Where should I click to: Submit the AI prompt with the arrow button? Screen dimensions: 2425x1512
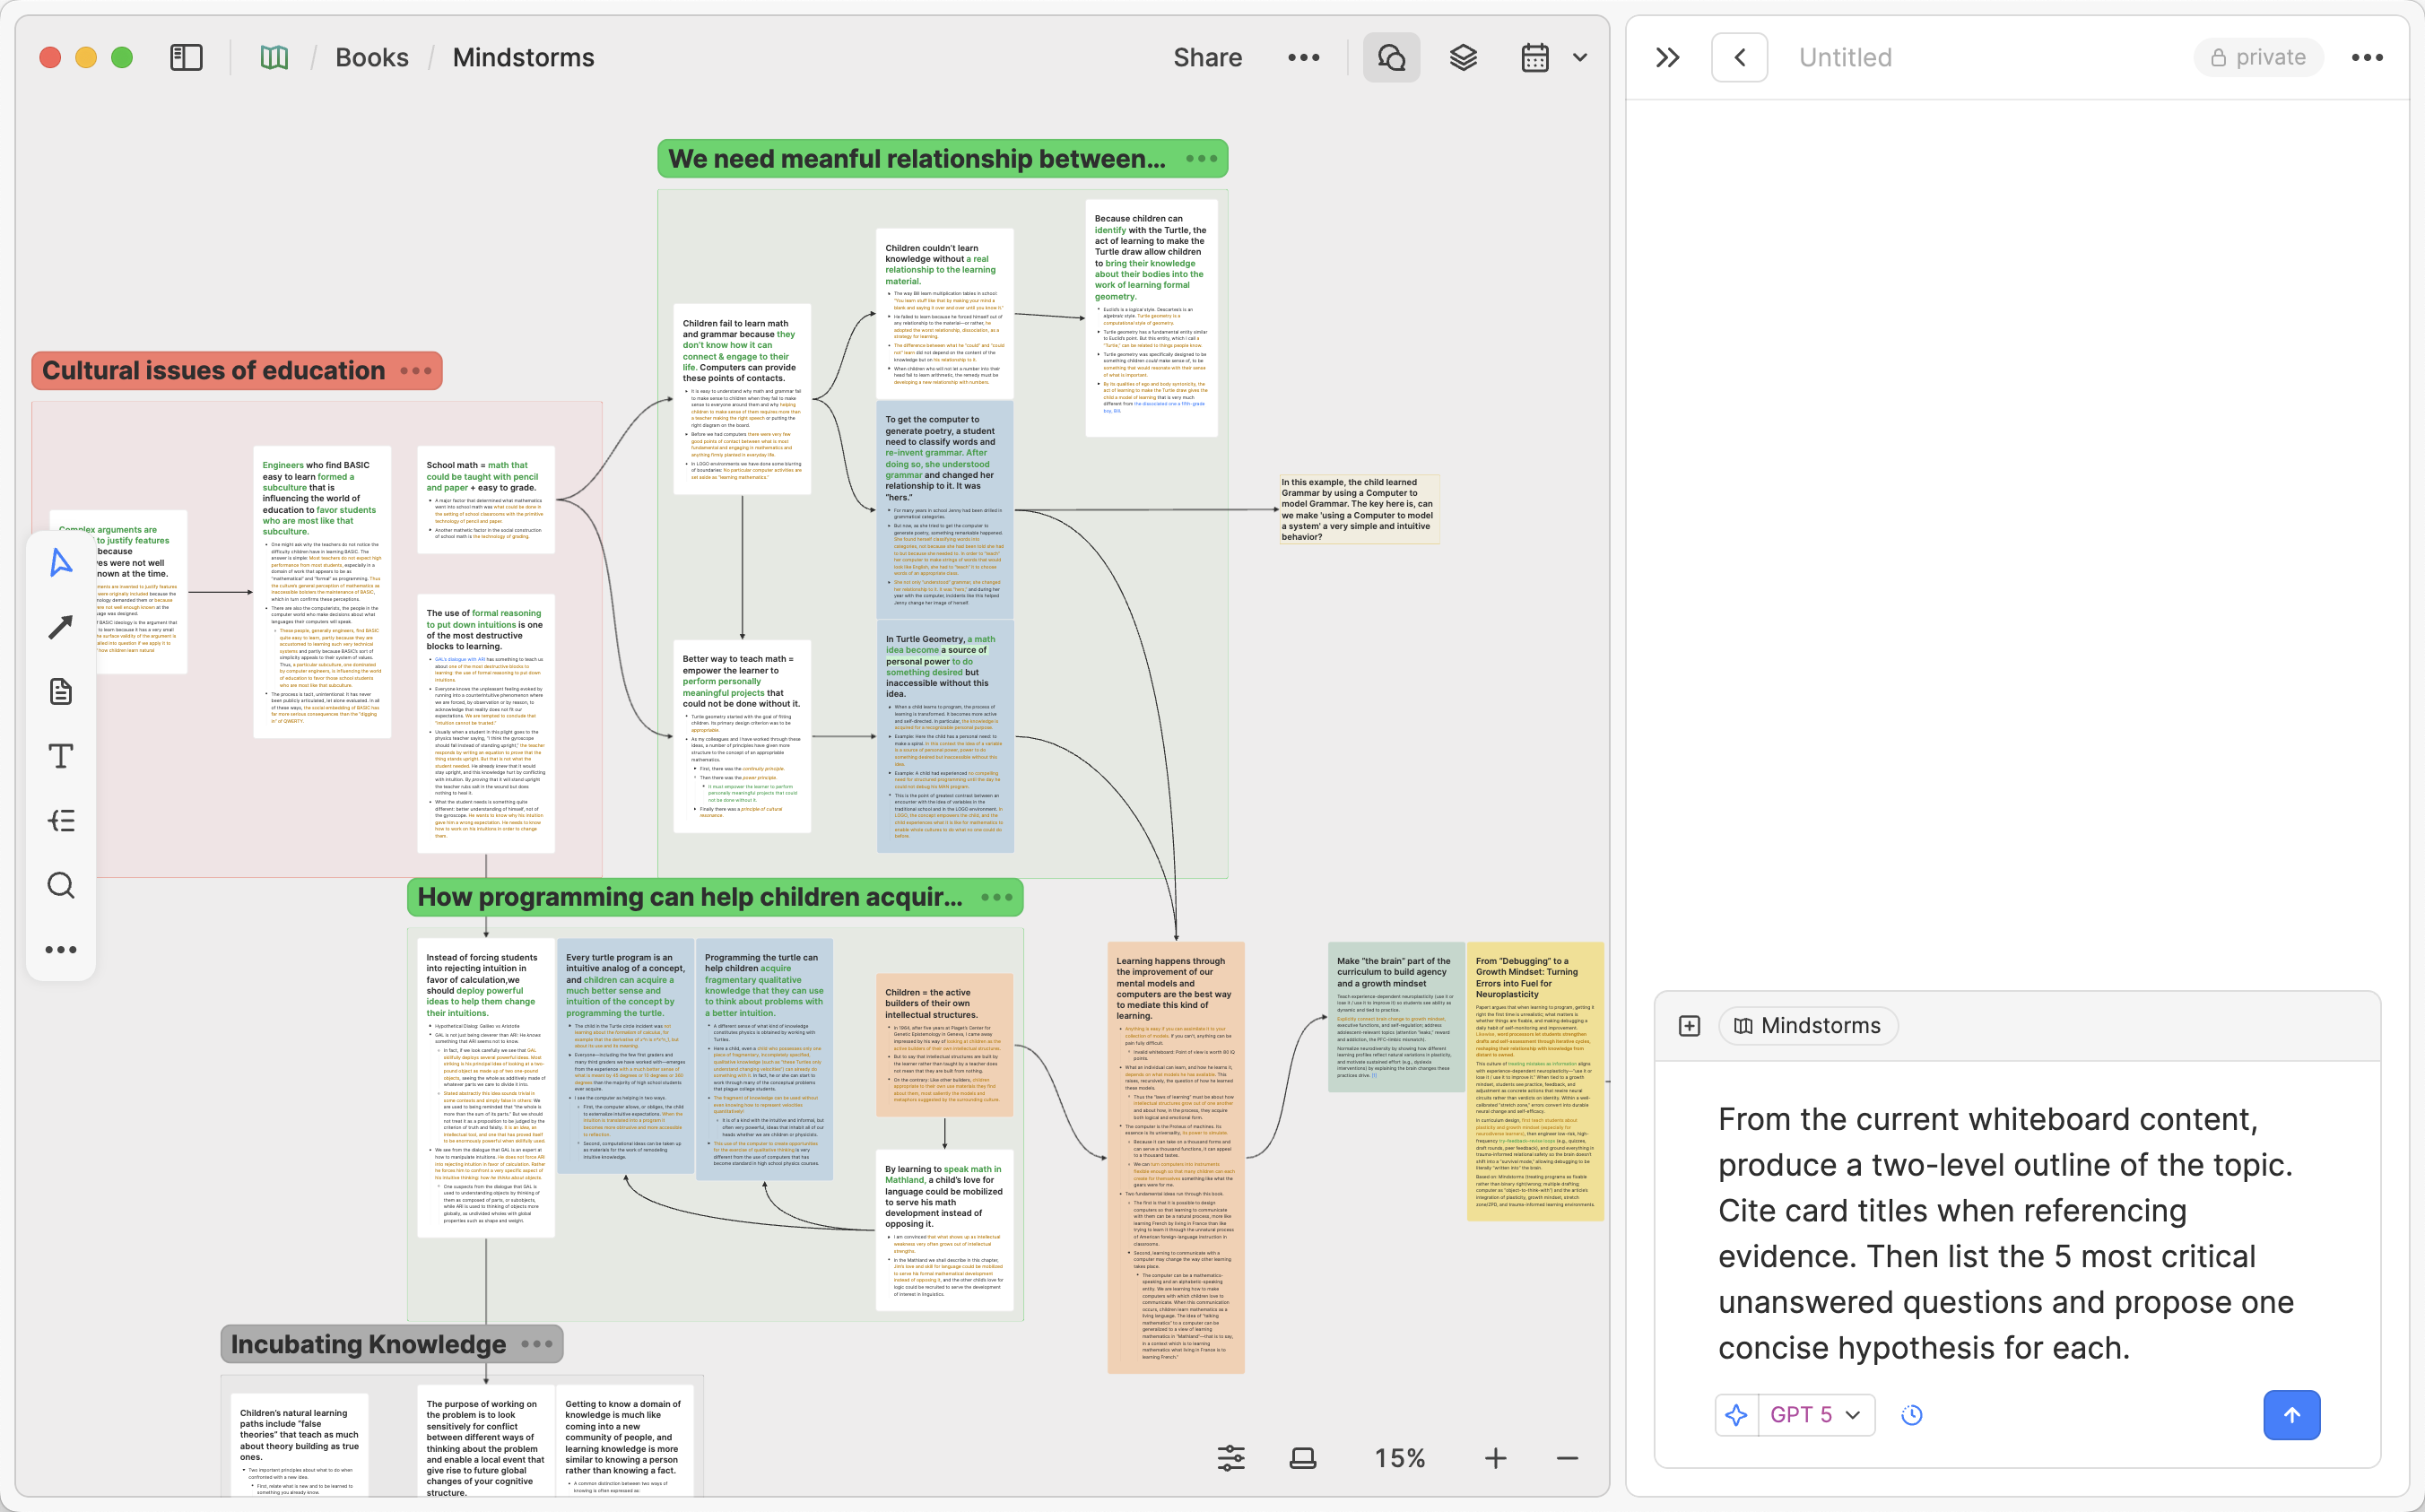click(2291, 1414)
